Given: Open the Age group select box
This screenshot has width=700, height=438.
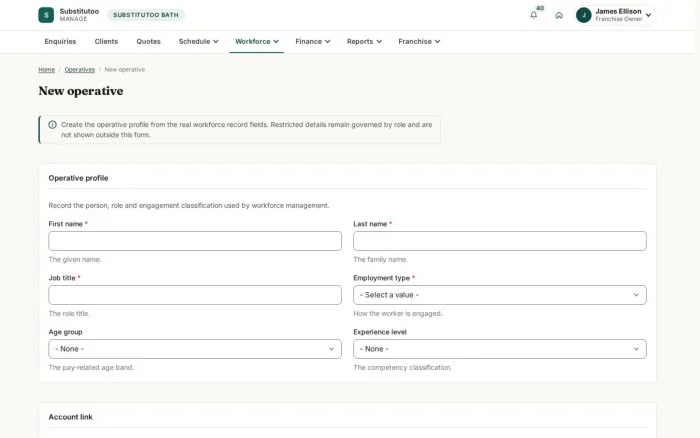Looking at the screenshot, I should coord(195,349).
